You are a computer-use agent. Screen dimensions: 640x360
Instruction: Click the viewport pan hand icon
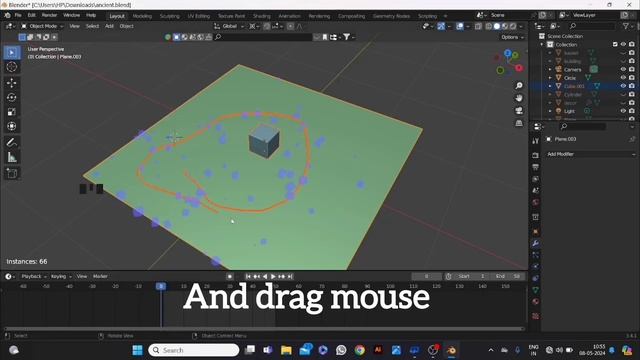[519, 98]
